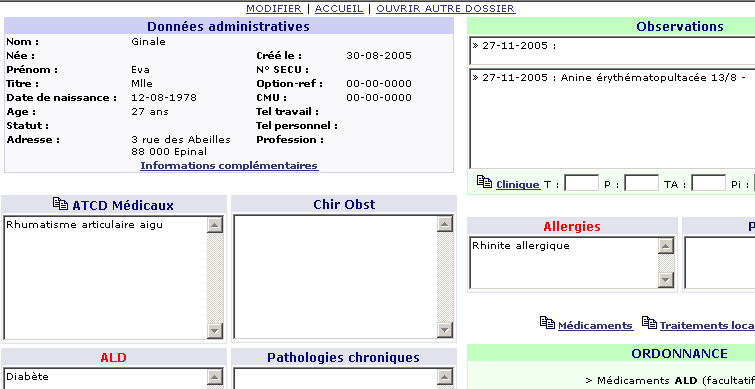The height and width of the screenshot is (389, 755).
Task: Click the red Allergies header
Action: tap(572, 226)
